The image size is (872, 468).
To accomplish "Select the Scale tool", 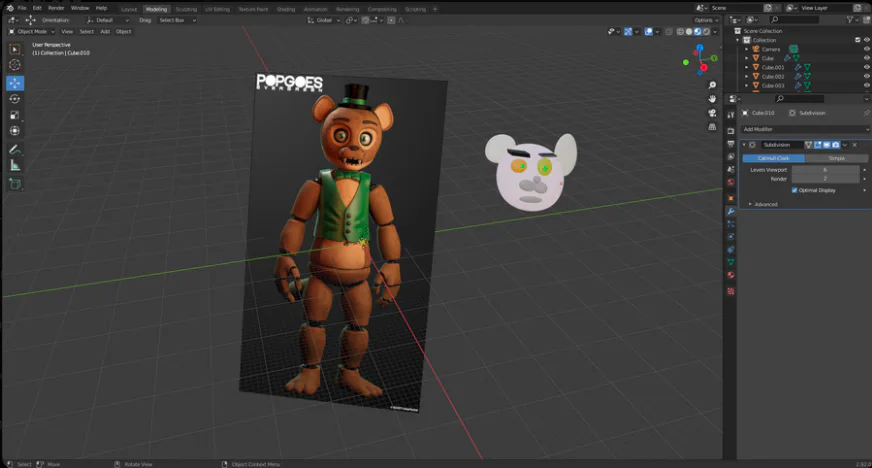I will (15, 115).
